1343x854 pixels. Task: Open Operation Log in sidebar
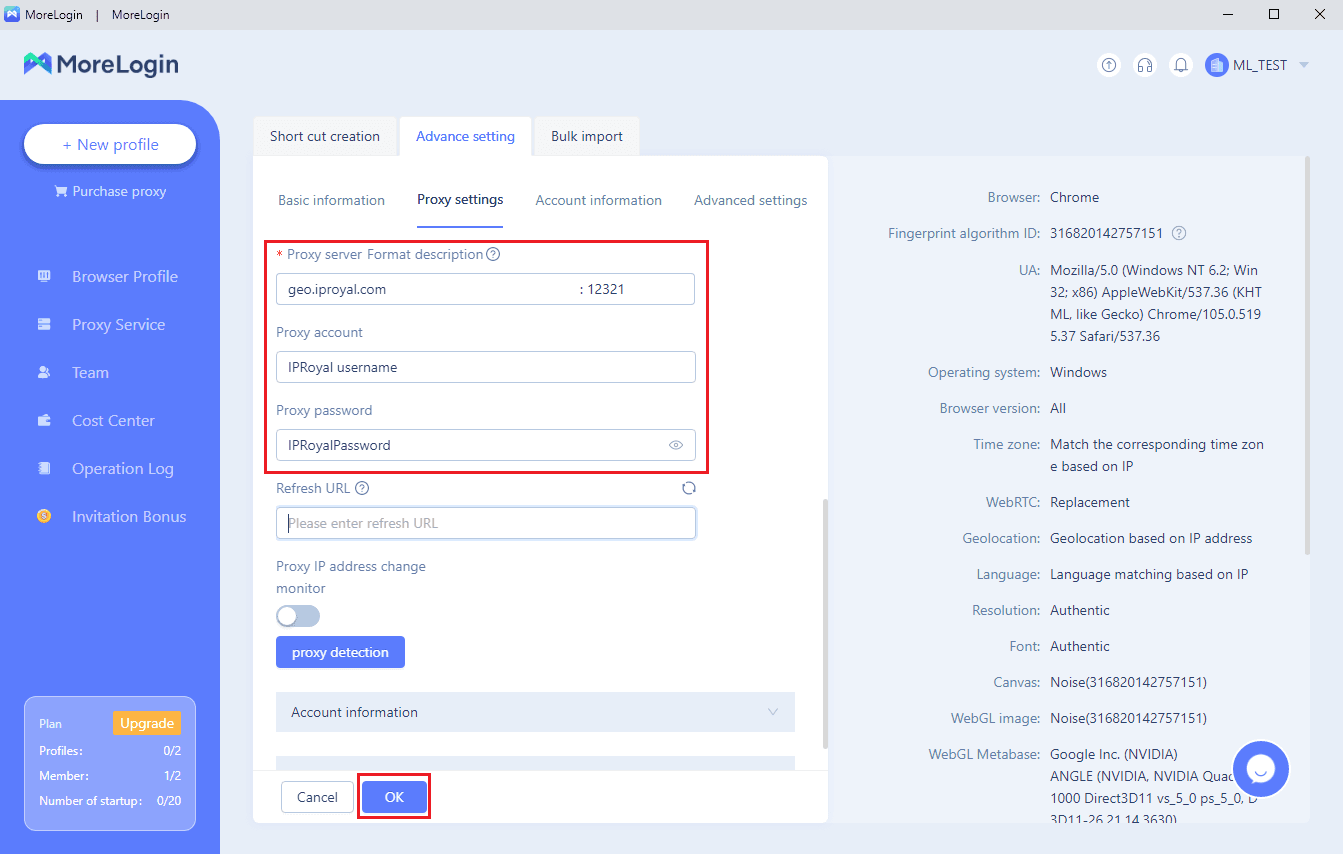coord(122,468)
